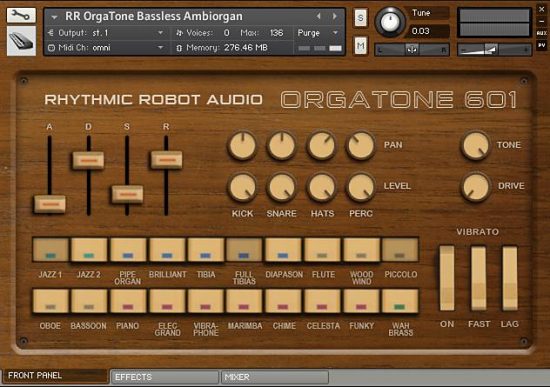Toggle the Vibrato LAG switch

point(510,278)
